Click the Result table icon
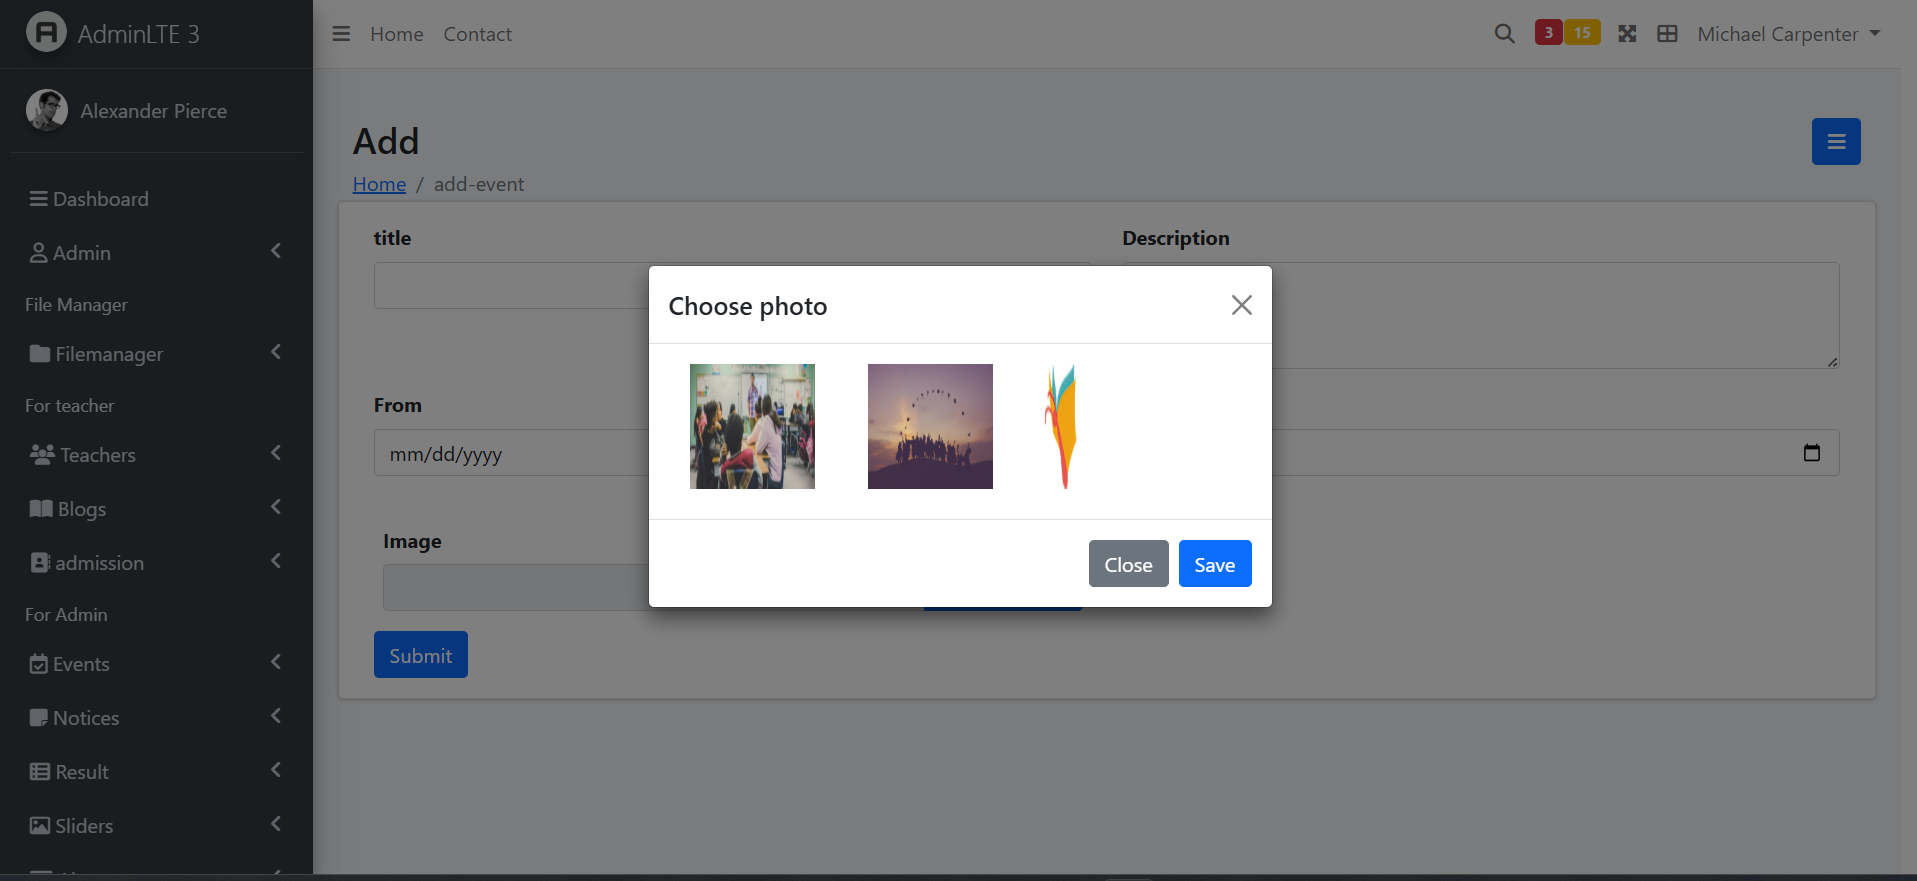This screenshot has height=881, width=1917. (40, 772)
